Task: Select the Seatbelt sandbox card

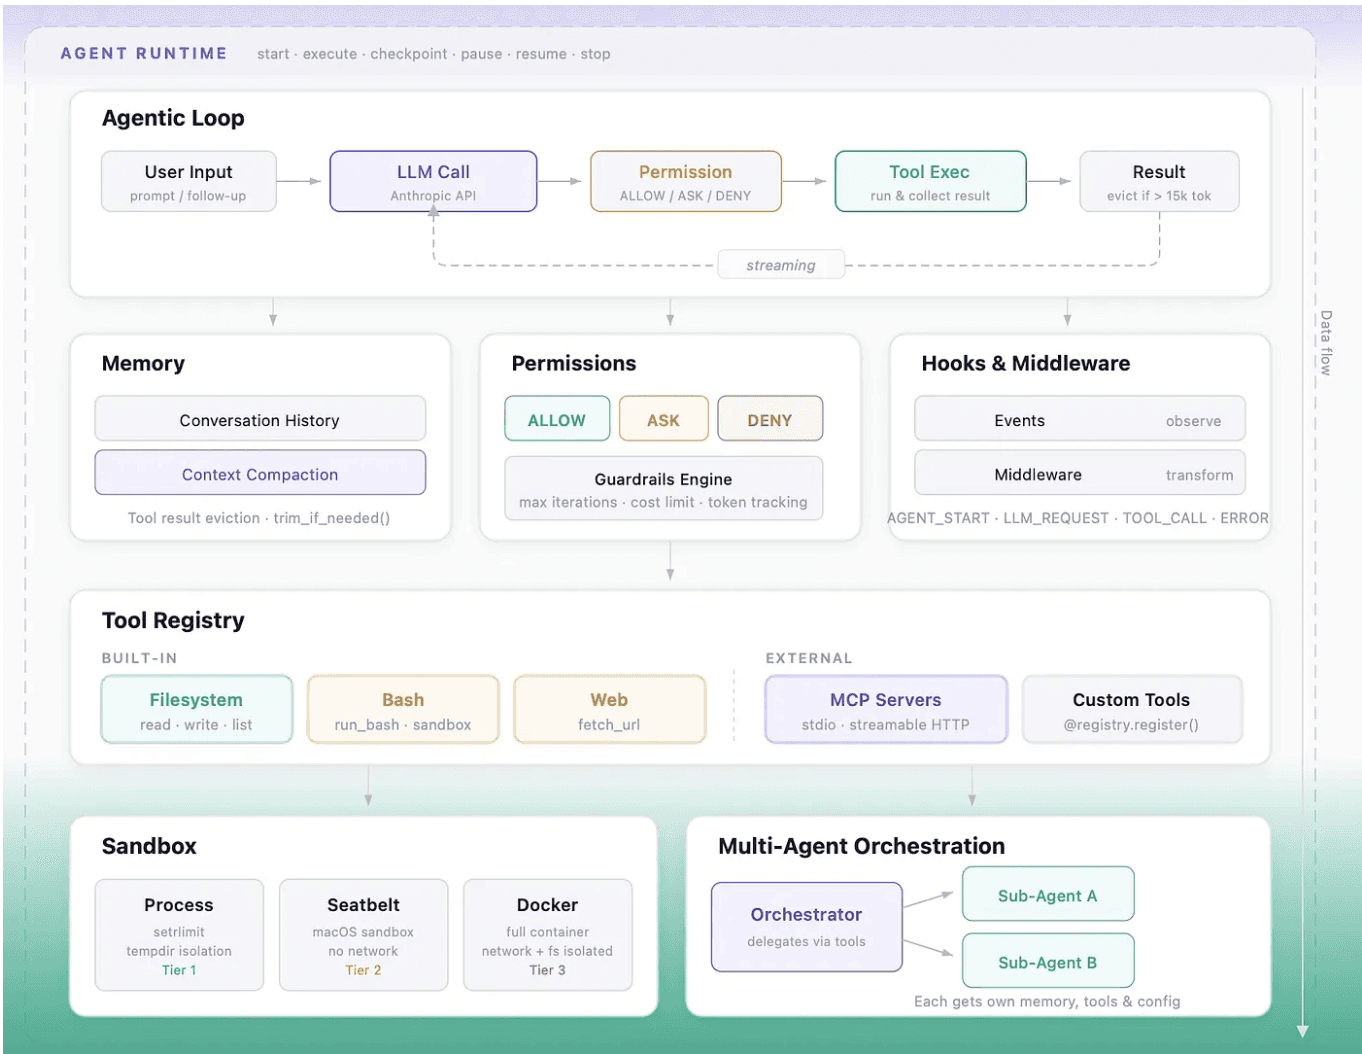Action: click(x=363, y=935)
